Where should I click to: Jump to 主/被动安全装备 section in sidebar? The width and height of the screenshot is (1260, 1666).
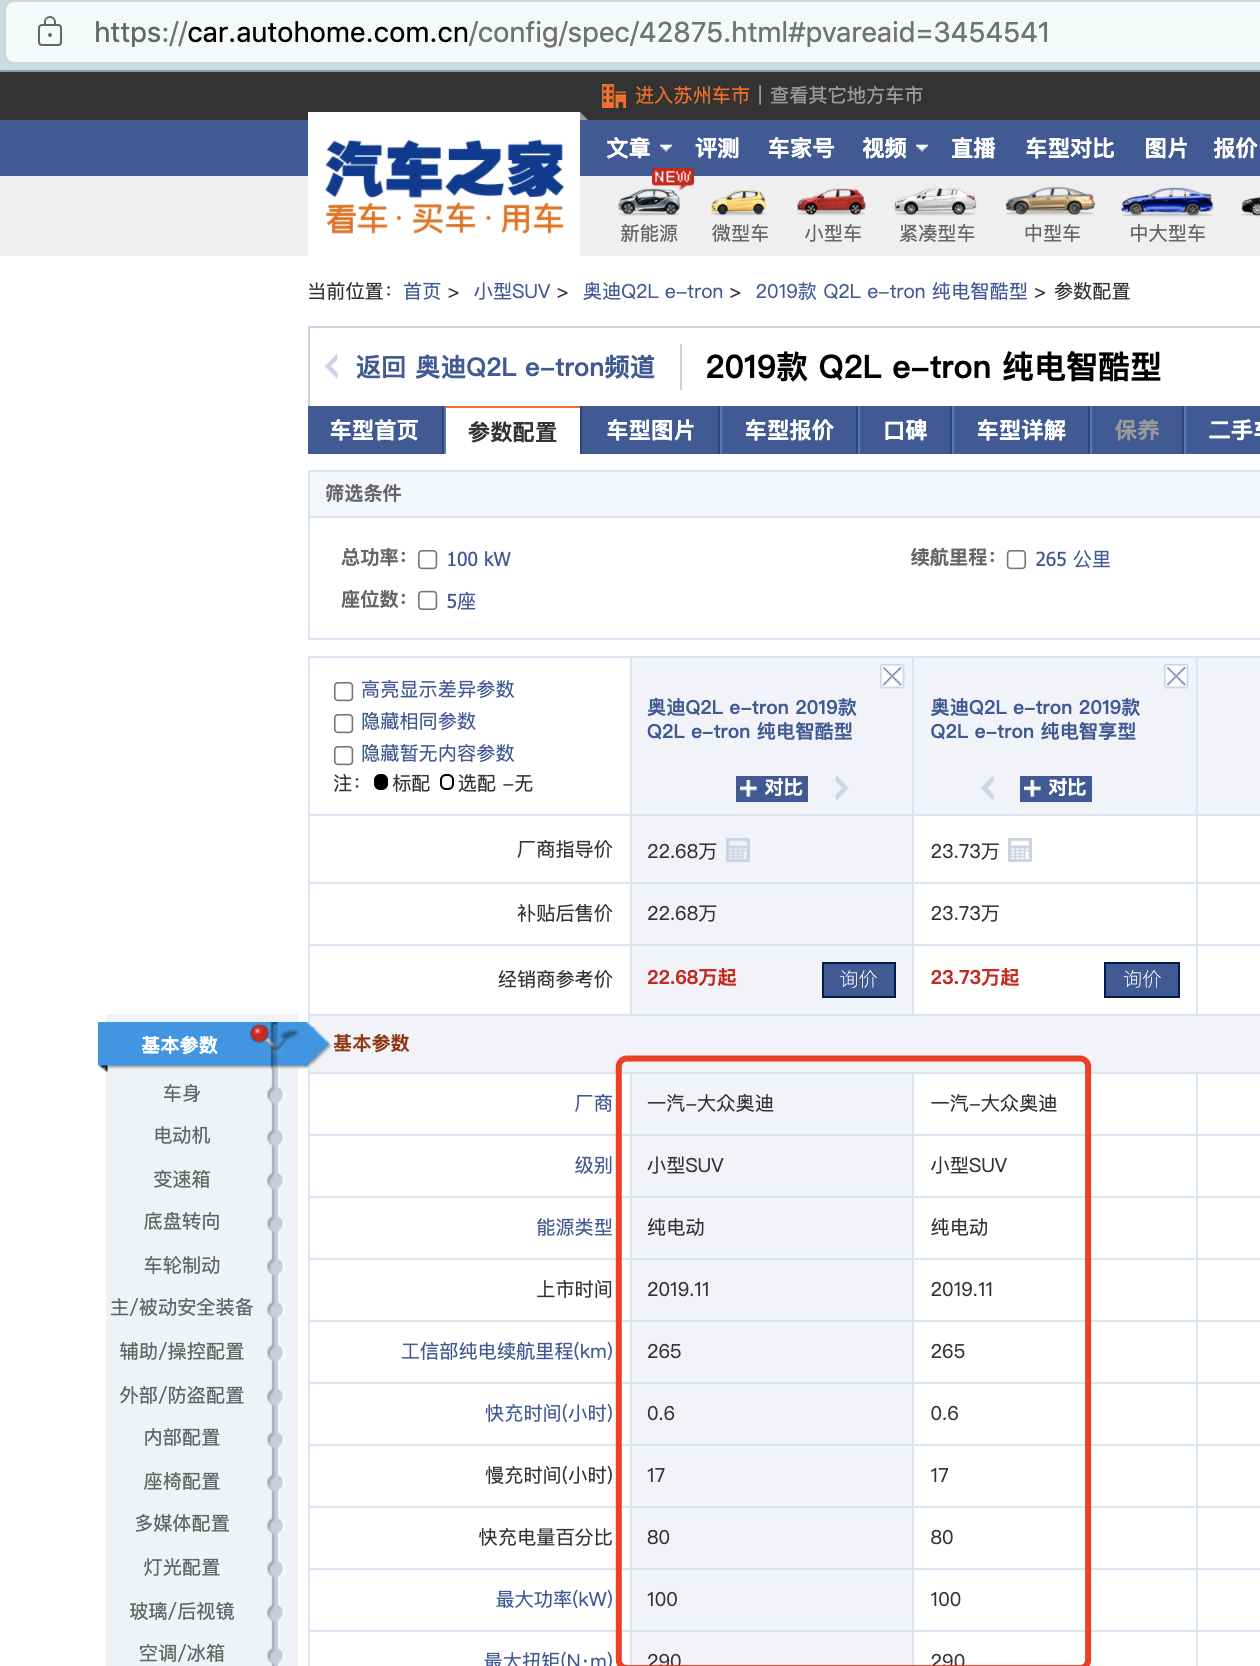tap(182, 1307)
